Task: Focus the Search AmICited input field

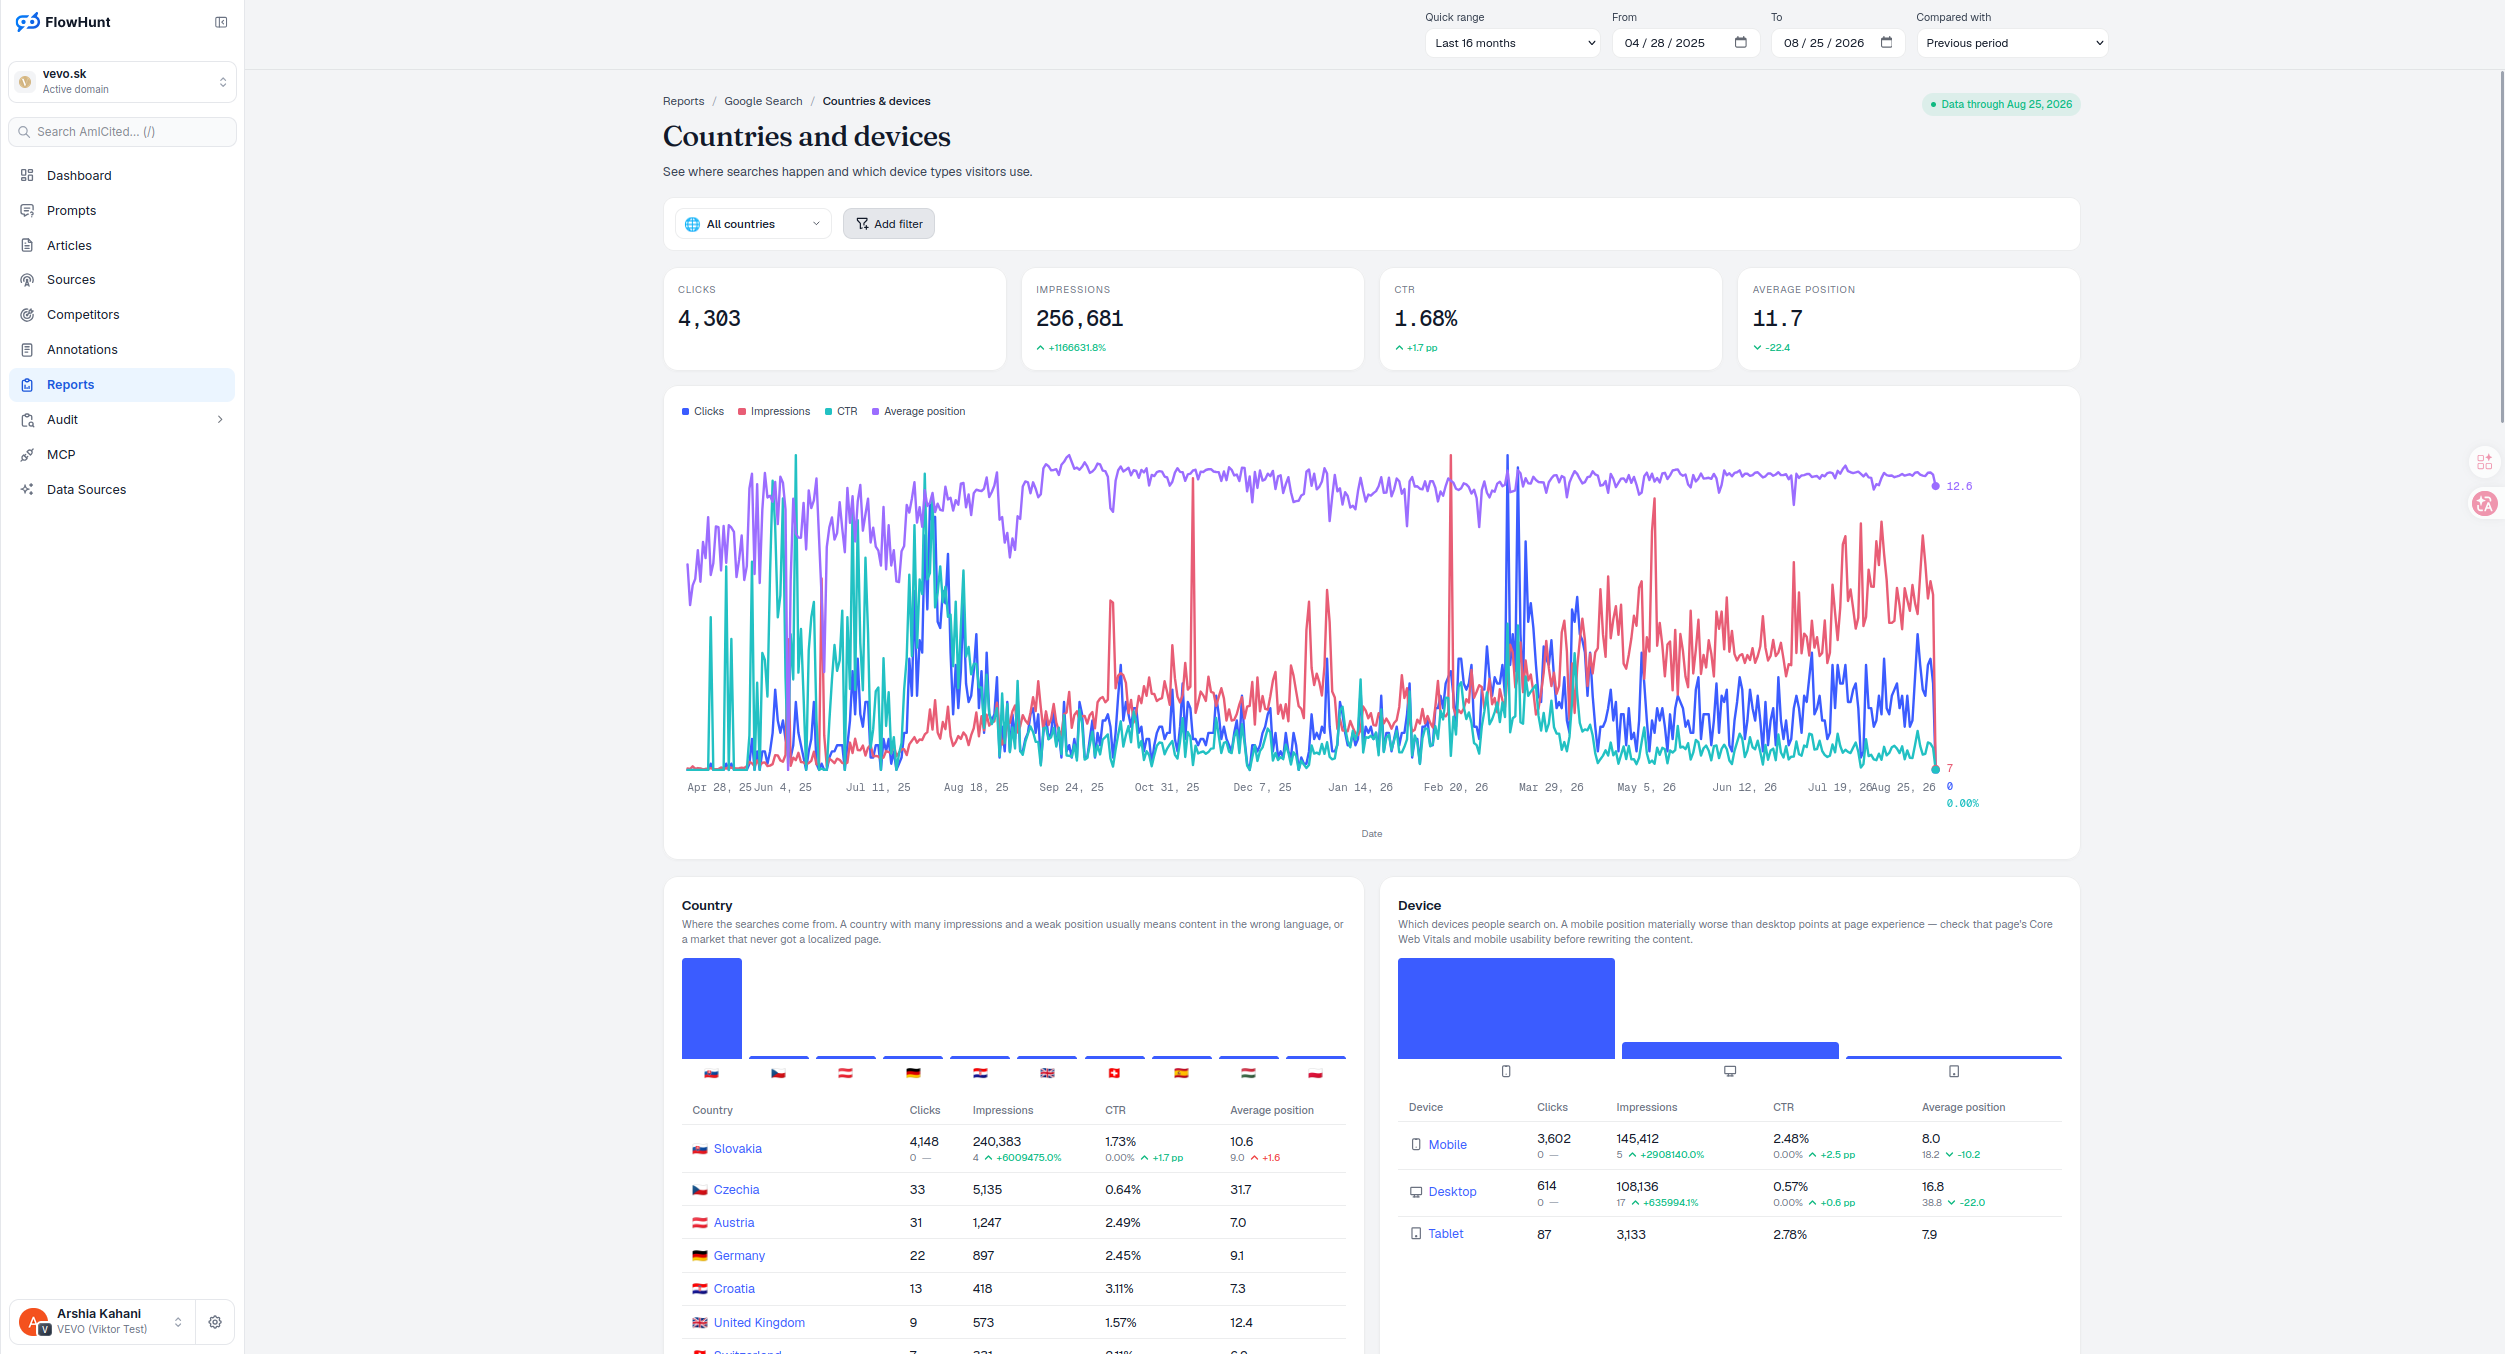Action: coord(122,132)
